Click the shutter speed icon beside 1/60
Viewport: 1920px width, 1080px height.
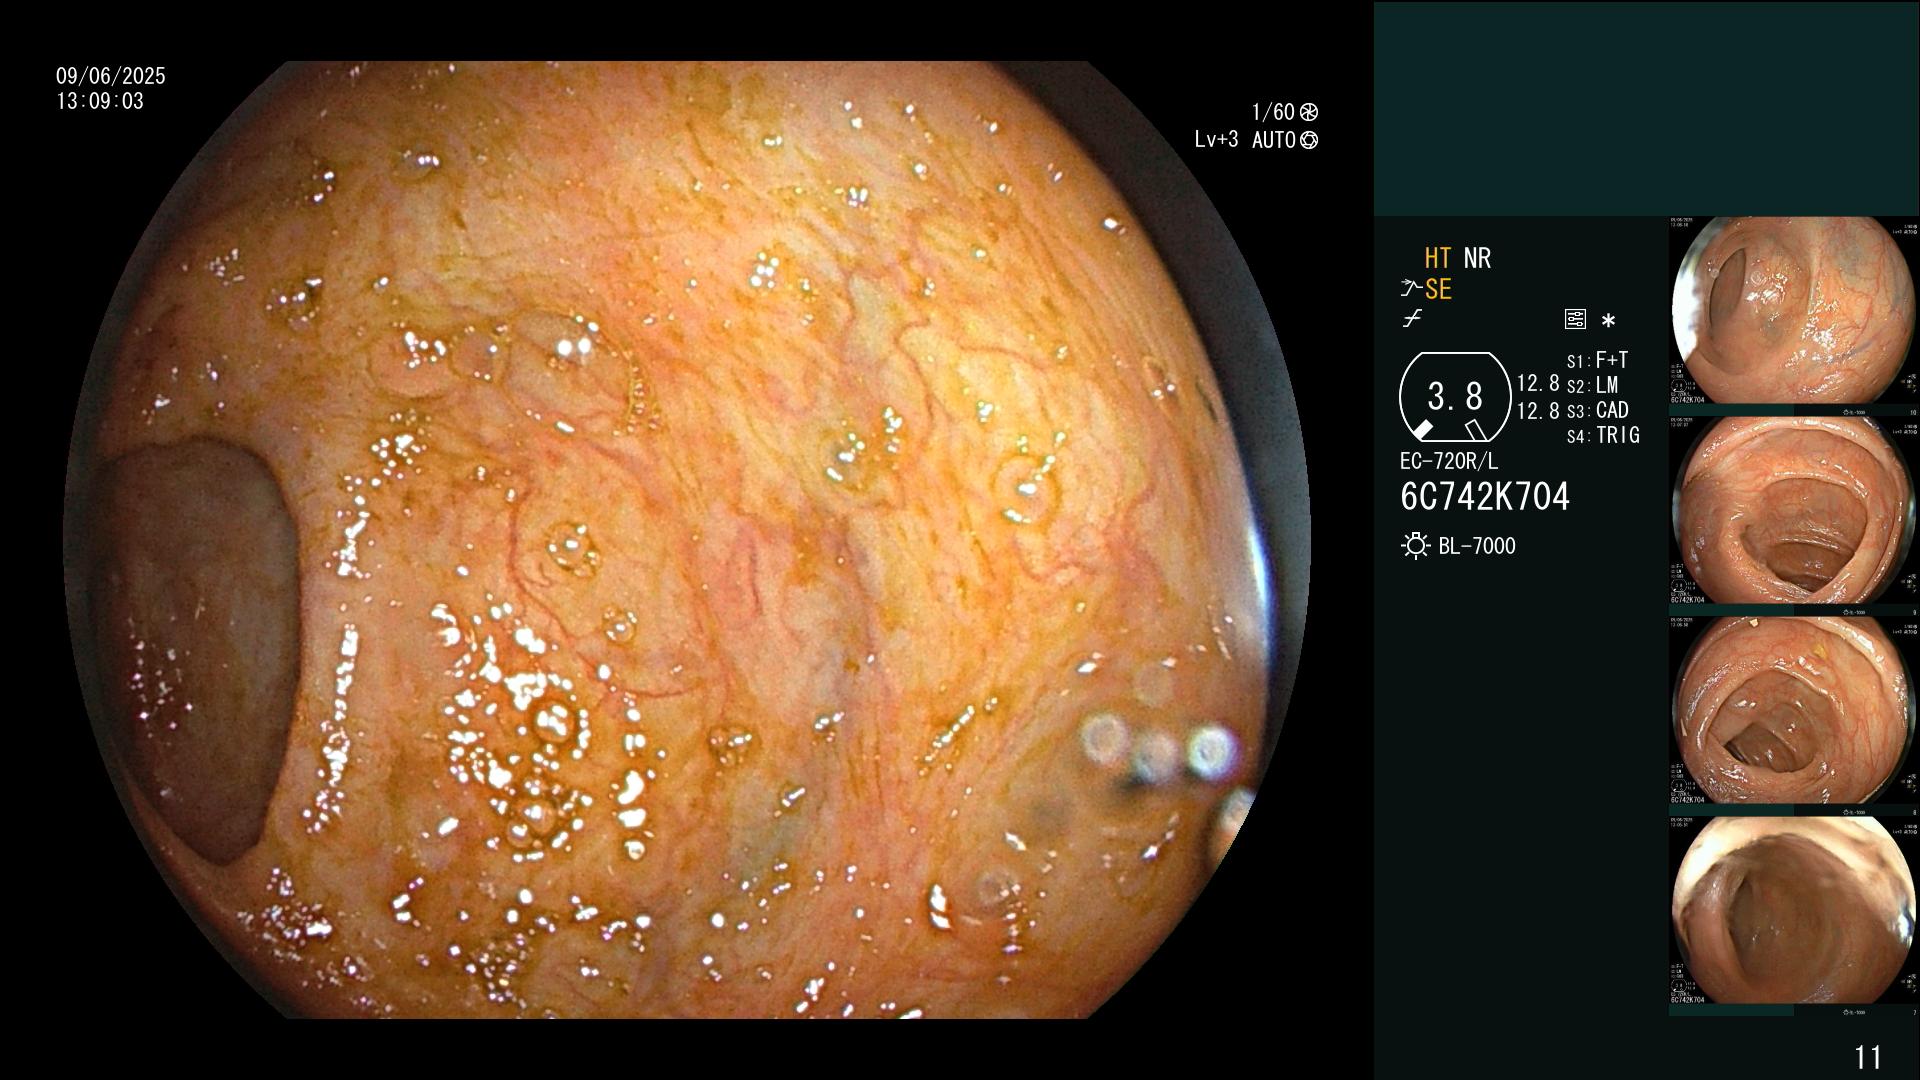(x=1308, y=112)
